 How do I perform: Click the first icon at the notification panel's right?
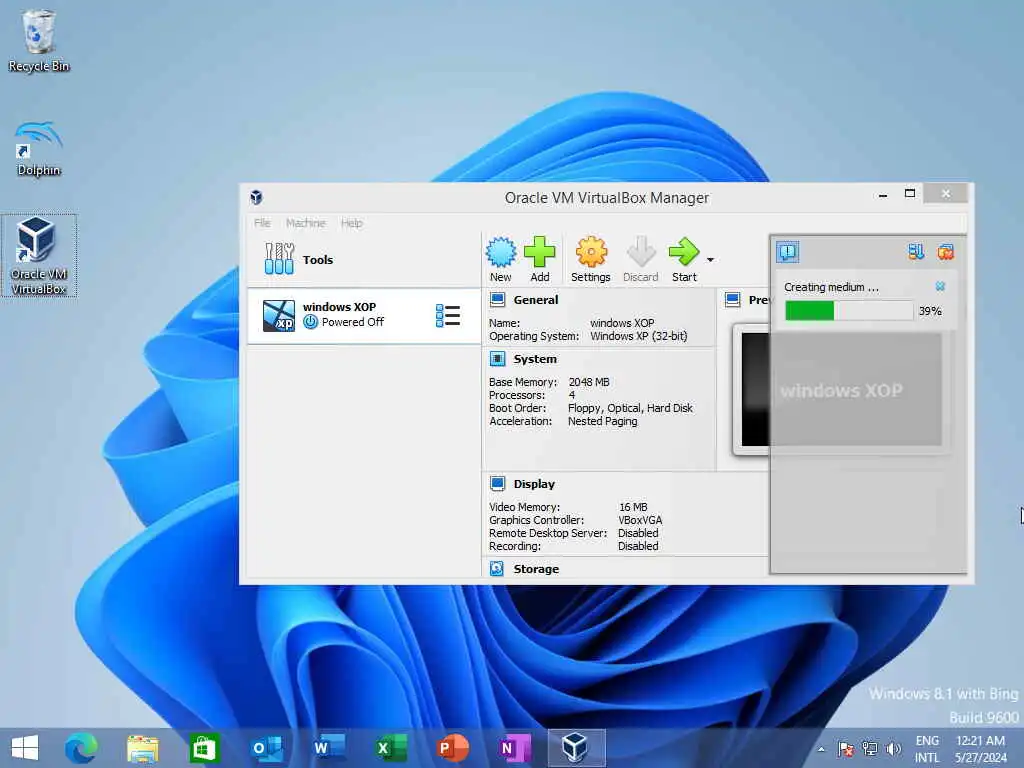(x=916, y=251)
